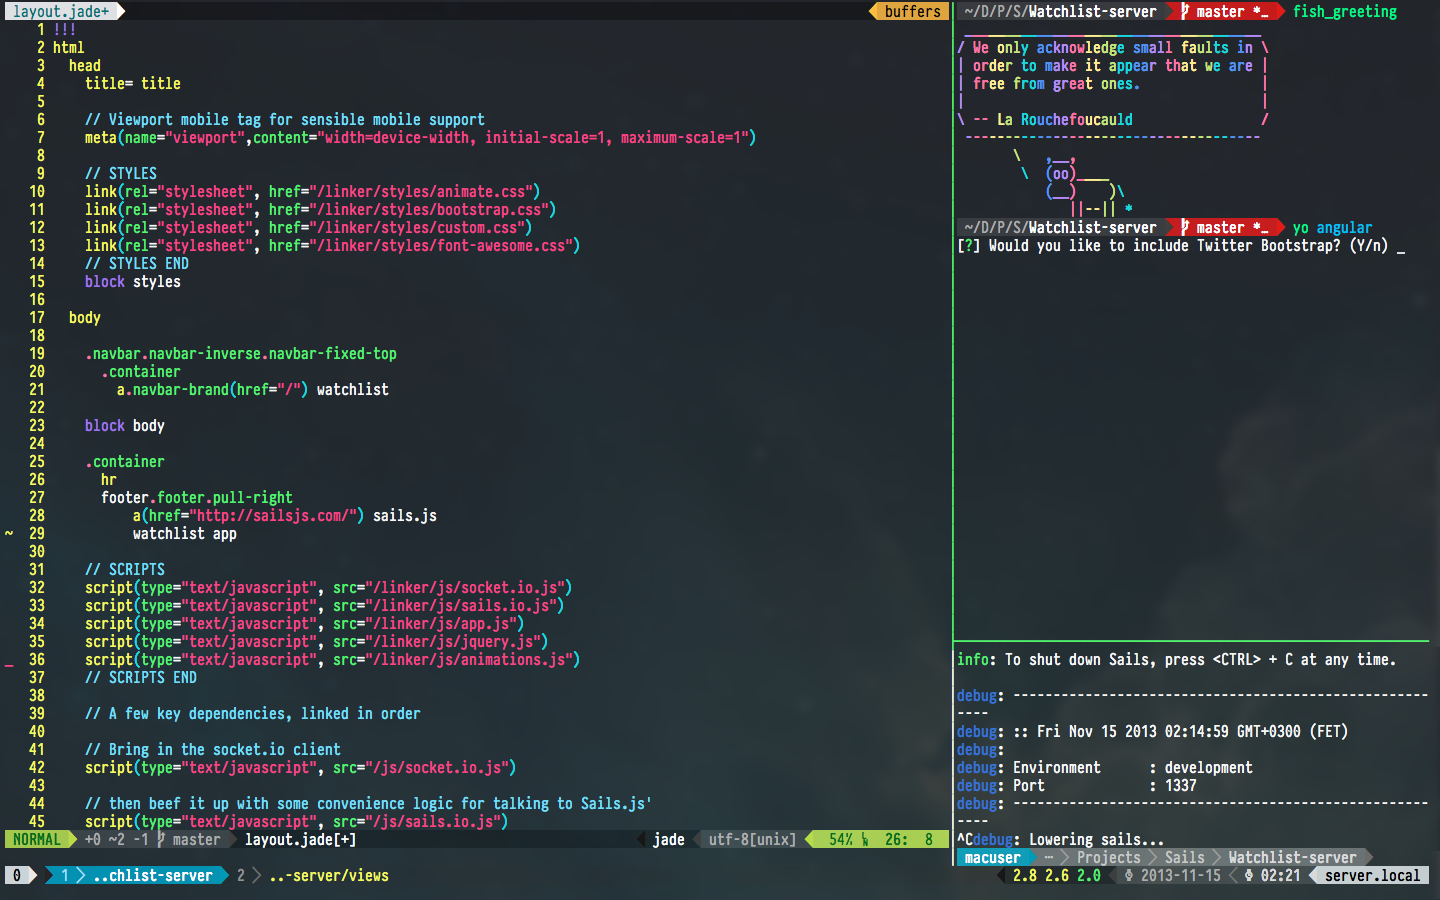Image resolution: width=1440 pixels, height=900 pixels.
Task: Click the 'block styles' line
Action: click(132, 281)
